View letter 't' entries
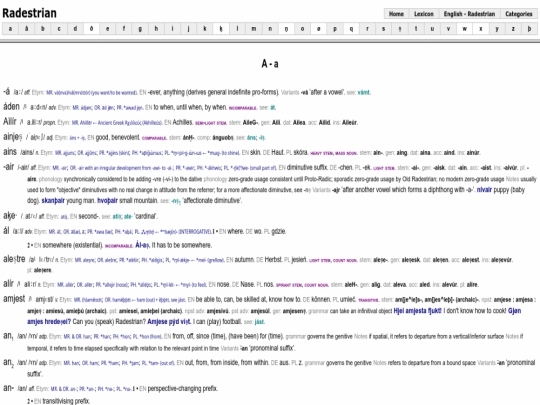This screenshot has width=540, height=405. [x=416, y=29]
